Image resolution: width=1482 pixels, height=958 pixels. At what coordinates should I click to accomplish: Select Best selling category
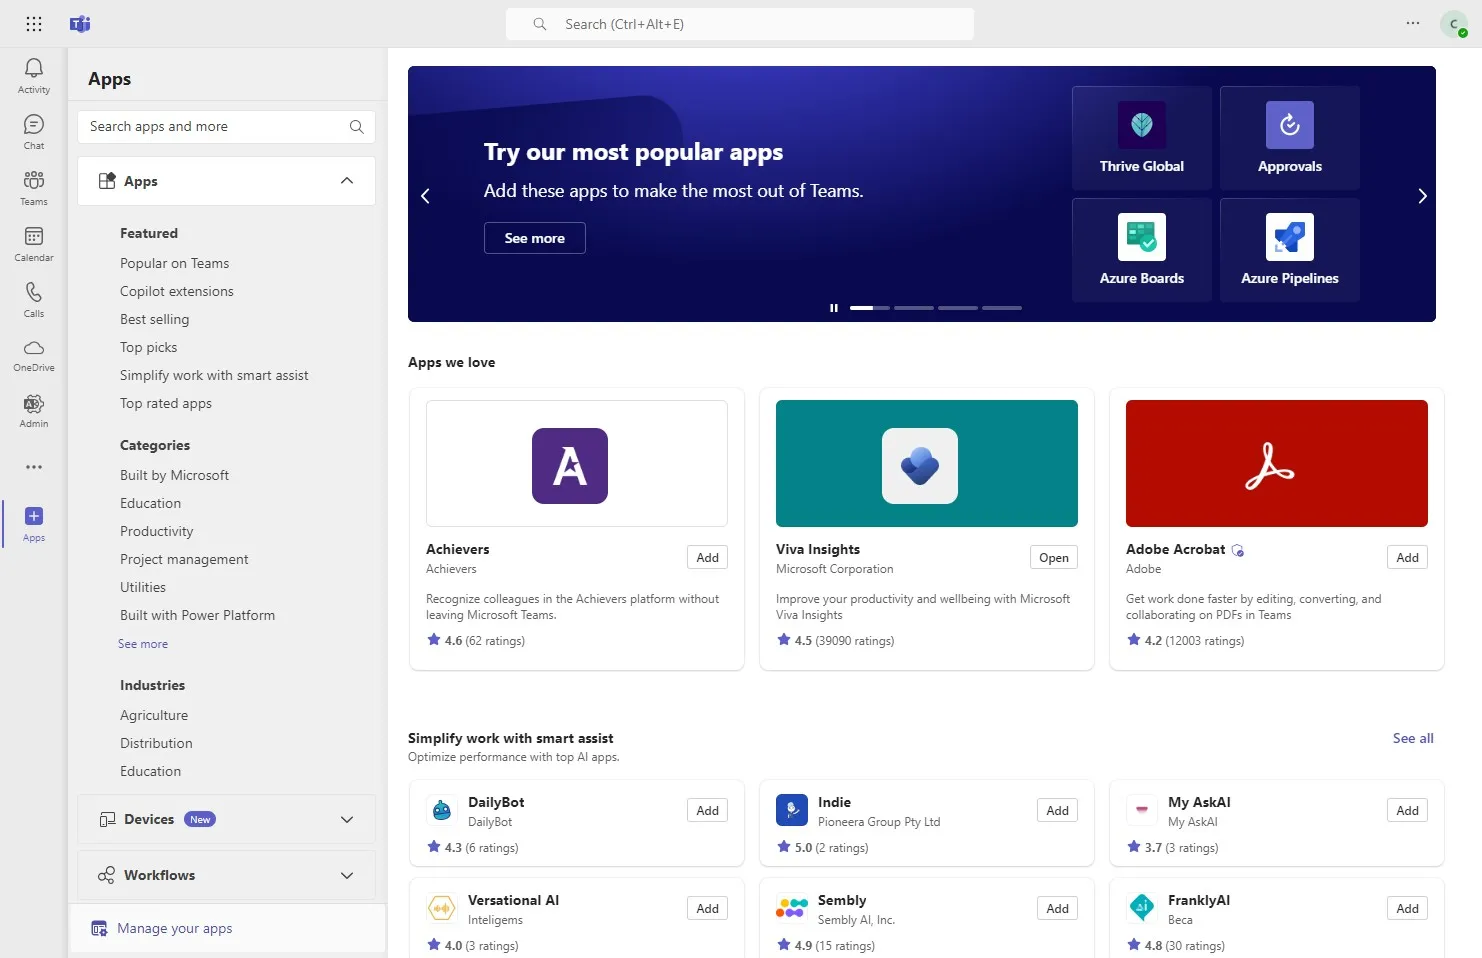click(x=155, y=319)
